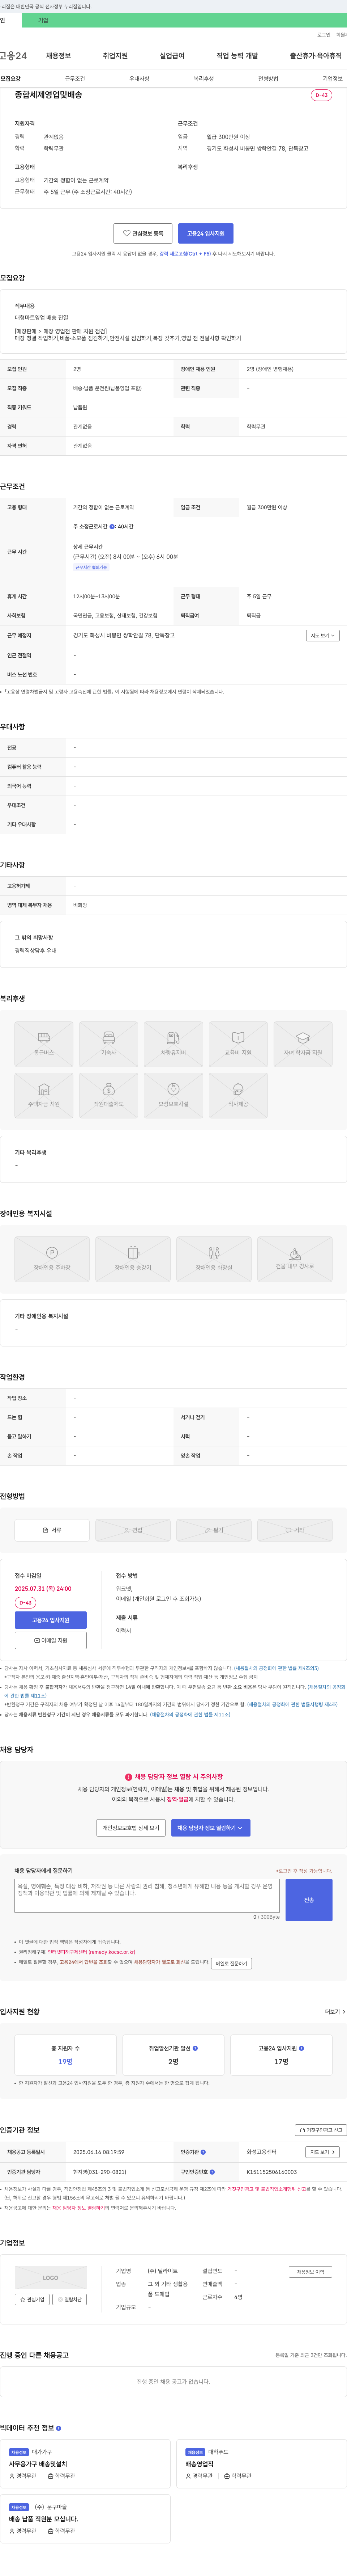
Task: Click the 이메일 지원 button
Action: coord(51,1640)
